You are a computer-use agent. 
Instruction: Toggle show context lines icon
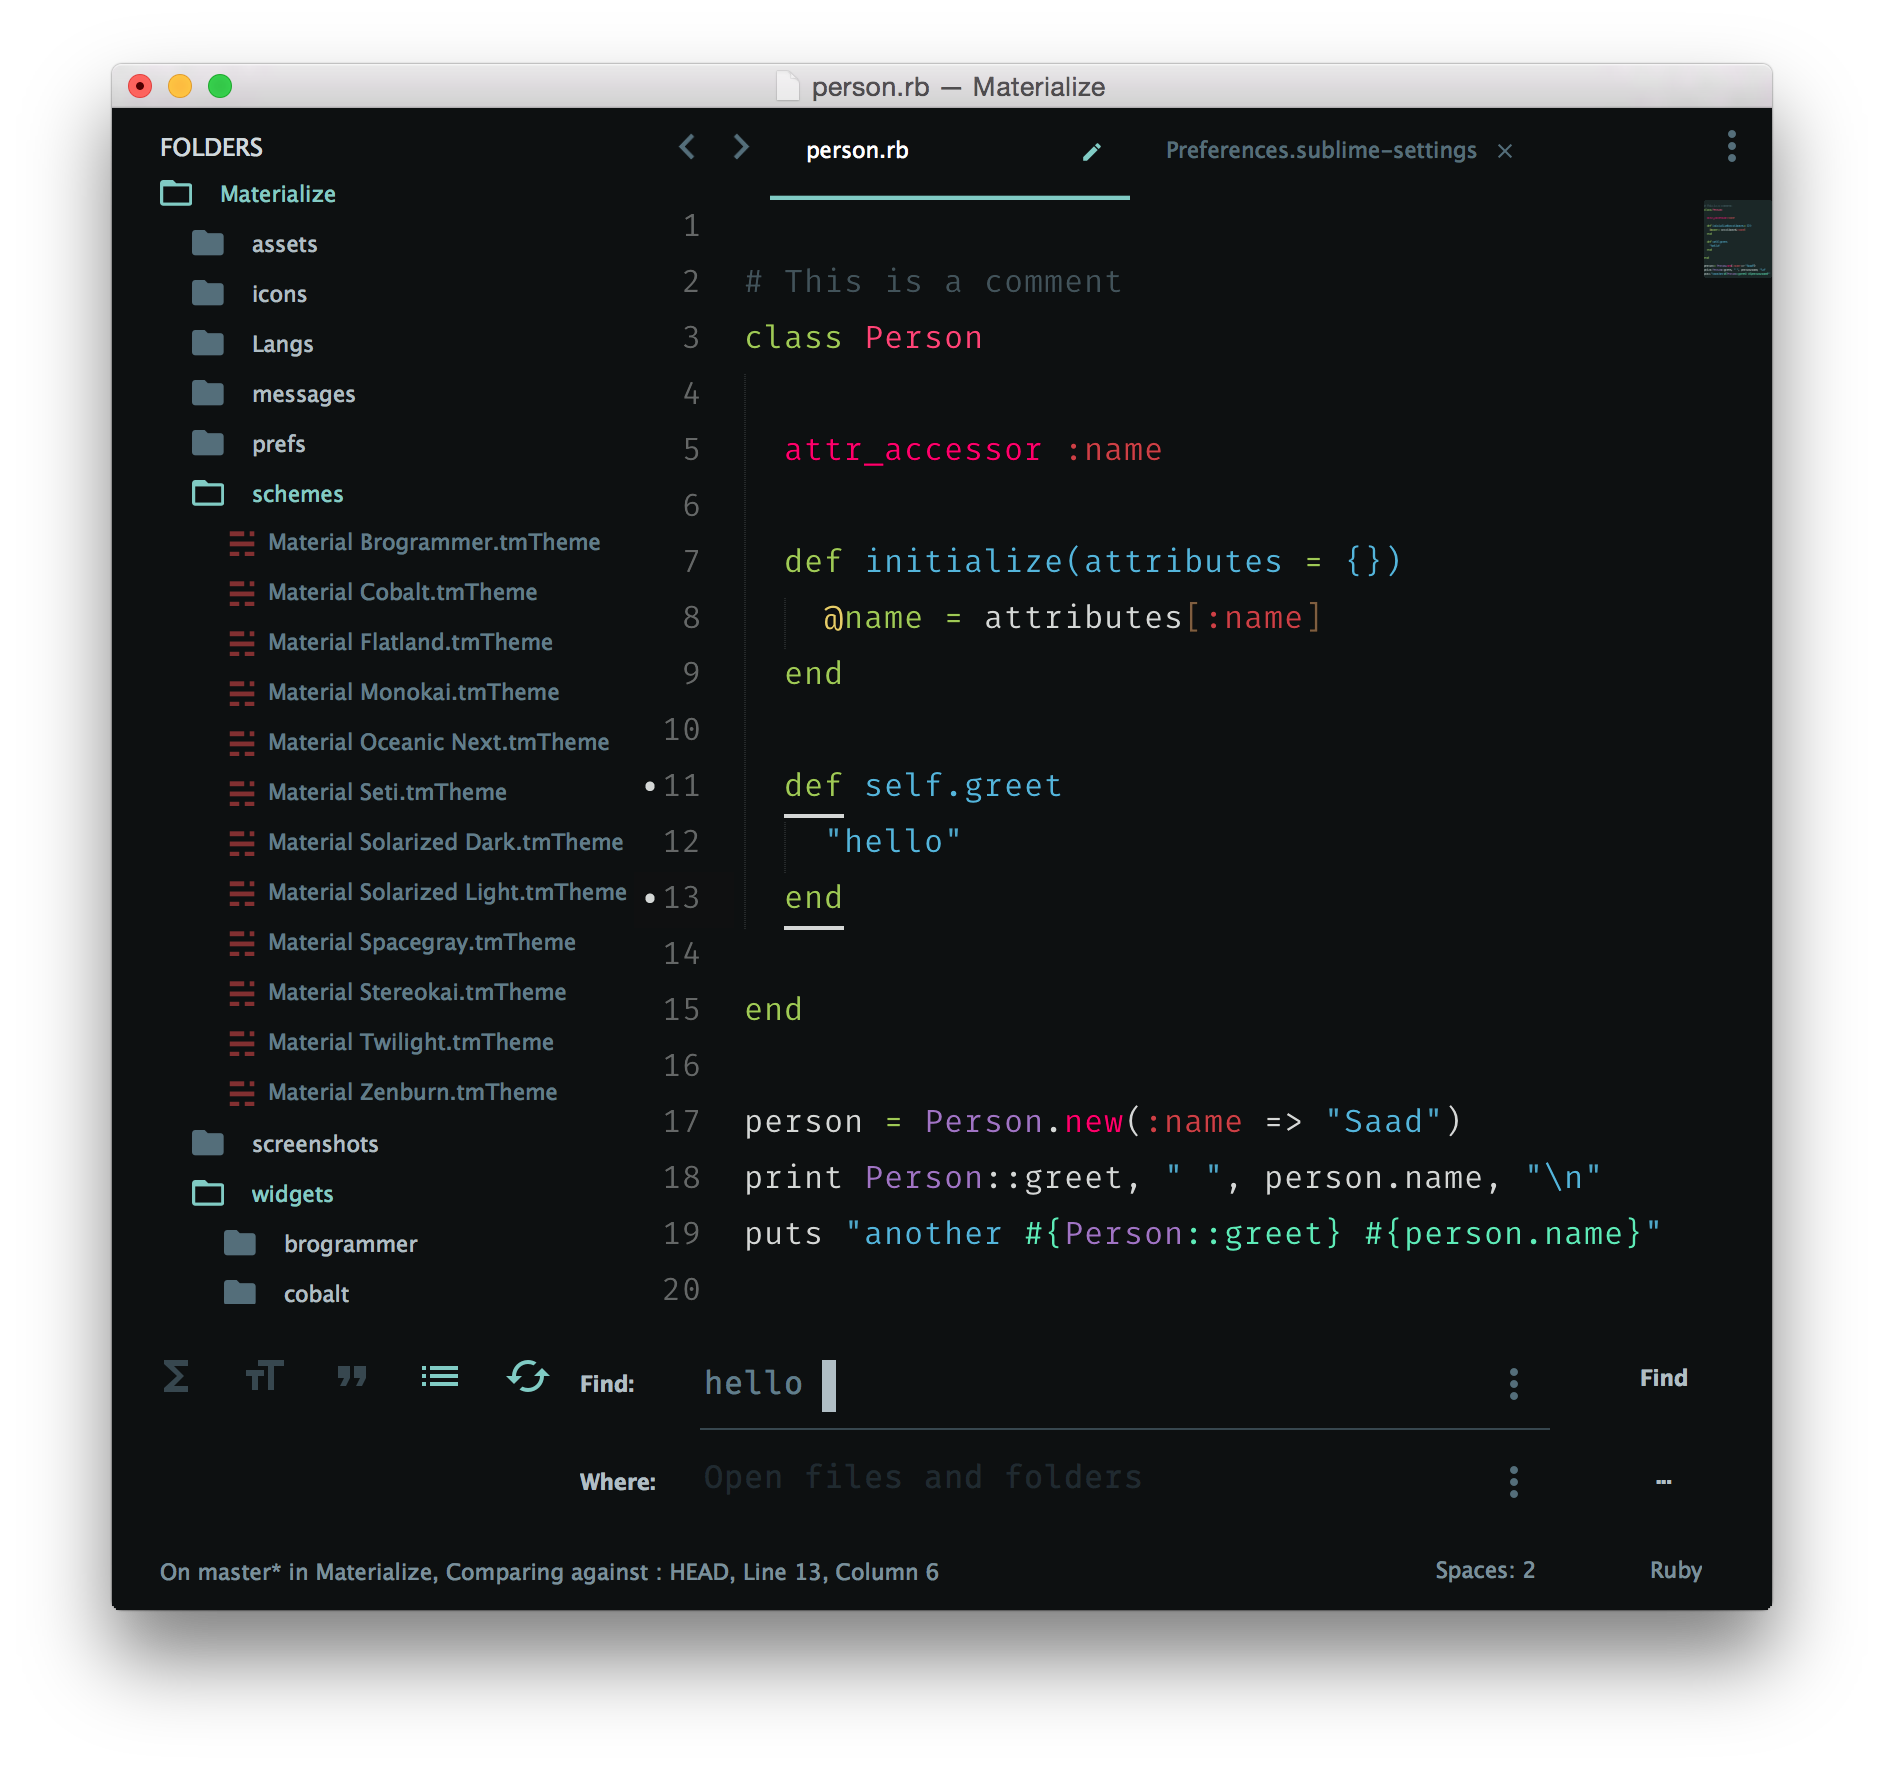click(x=440, y=1377)
